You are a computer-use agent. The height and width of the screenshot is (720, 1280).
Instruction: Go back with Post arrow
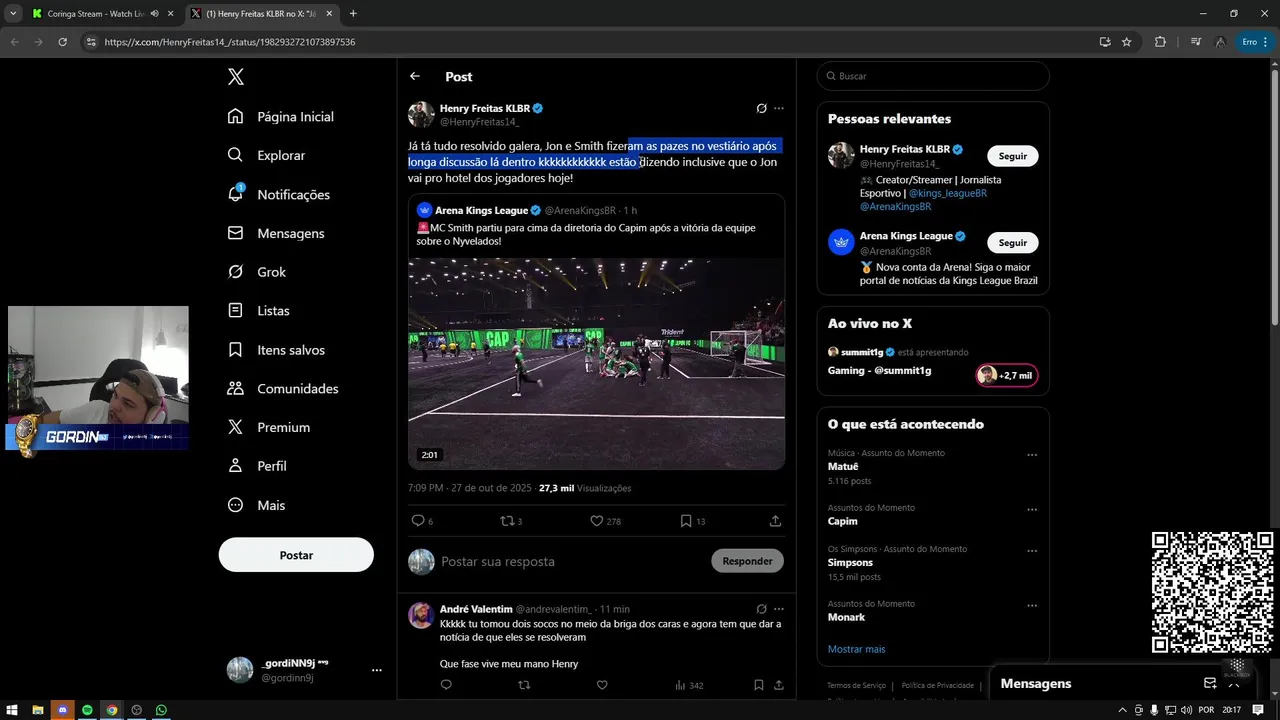coord(415,76)
